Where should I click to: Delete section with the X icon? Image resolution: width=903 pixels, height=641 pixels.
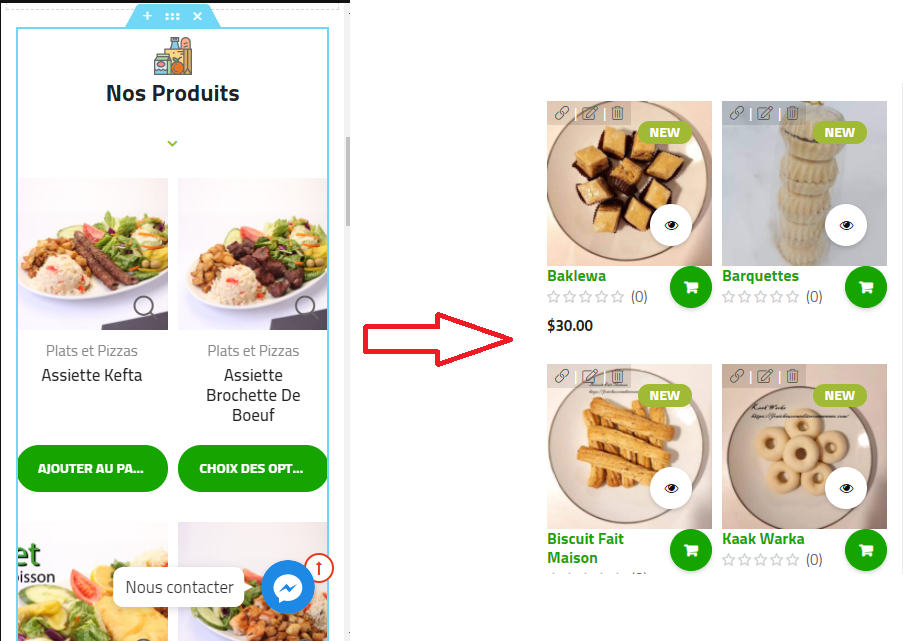(x=198, y=16)
